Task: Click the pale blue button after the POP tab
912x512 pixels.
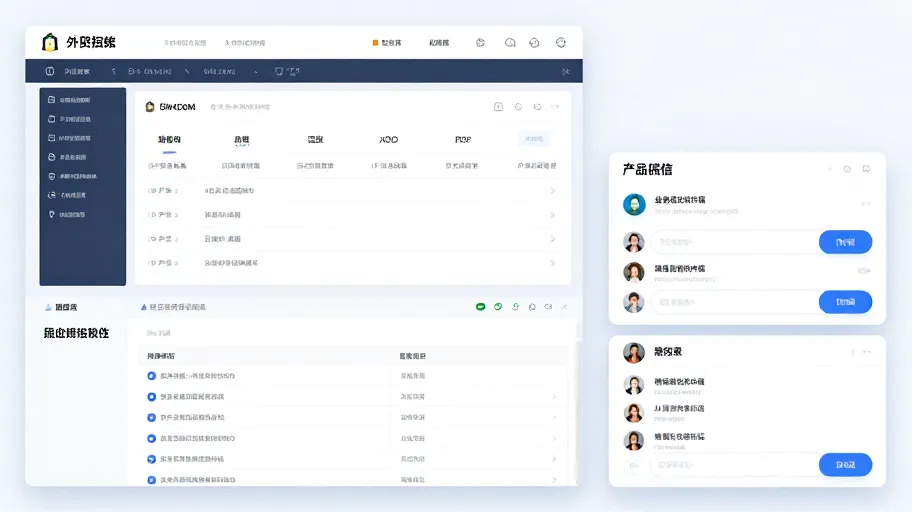Action: [x=534, y=139]
